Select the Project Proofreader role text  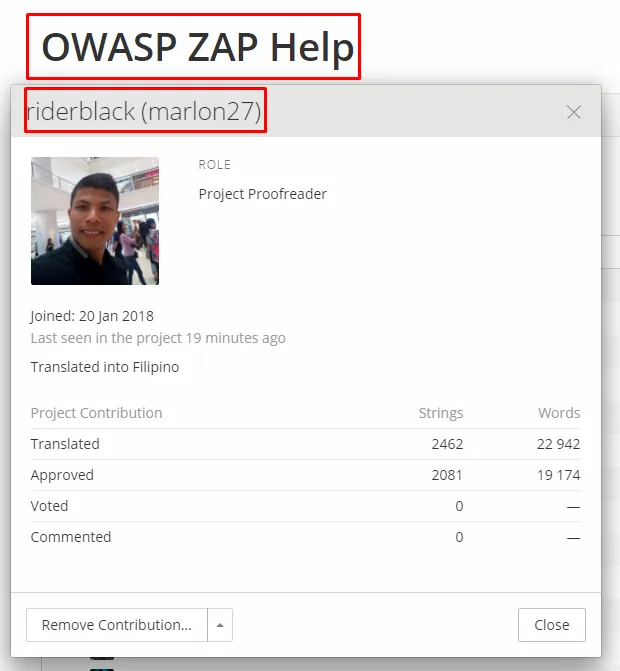(x=263, y=194)
